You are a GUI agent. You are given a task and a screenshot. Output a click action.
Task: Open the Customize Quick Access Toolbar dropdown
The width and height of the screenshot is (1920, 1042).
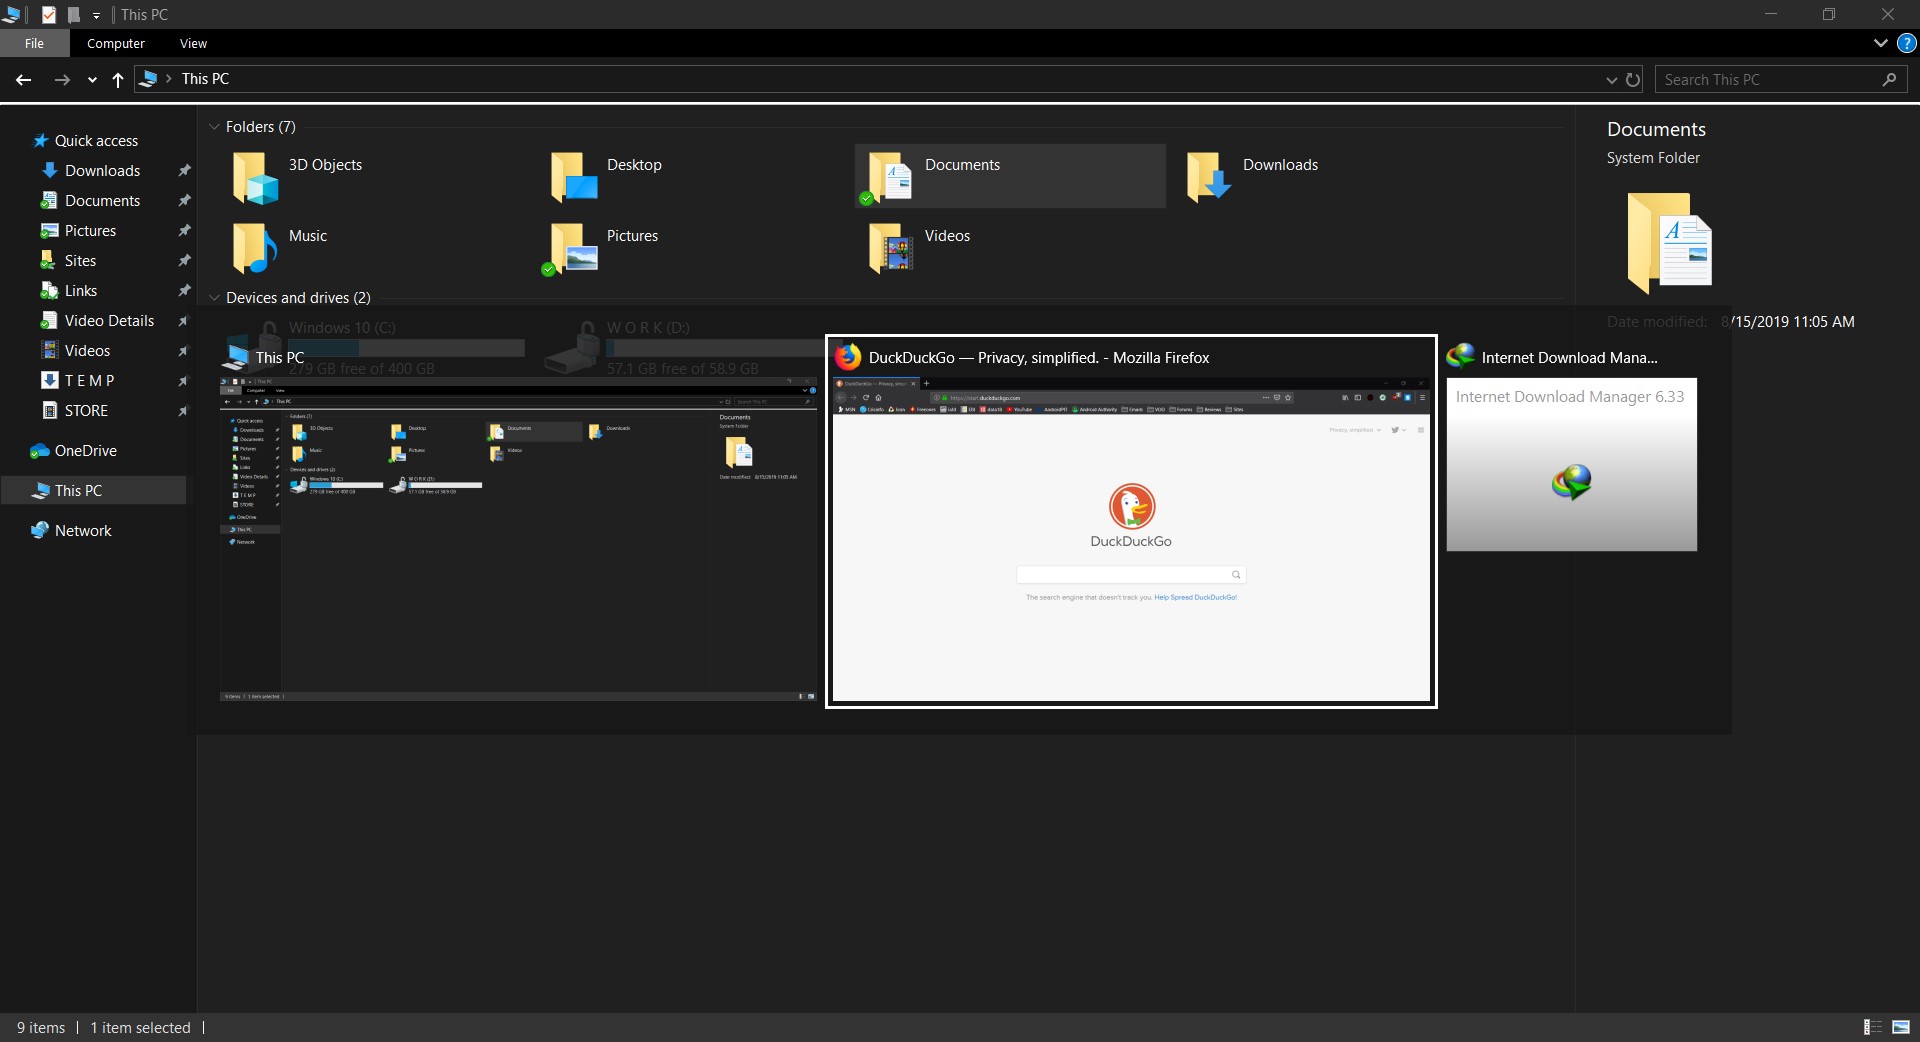click(x=96, y=16)
